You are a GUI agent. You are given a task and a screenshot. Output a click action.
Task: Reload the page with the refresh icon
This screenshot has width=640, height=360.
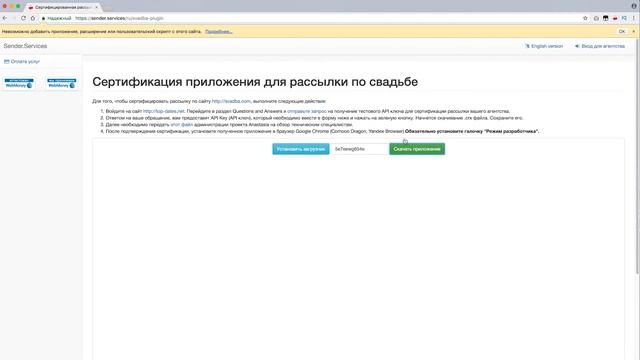pyautogui.click(x=23, y=18)
